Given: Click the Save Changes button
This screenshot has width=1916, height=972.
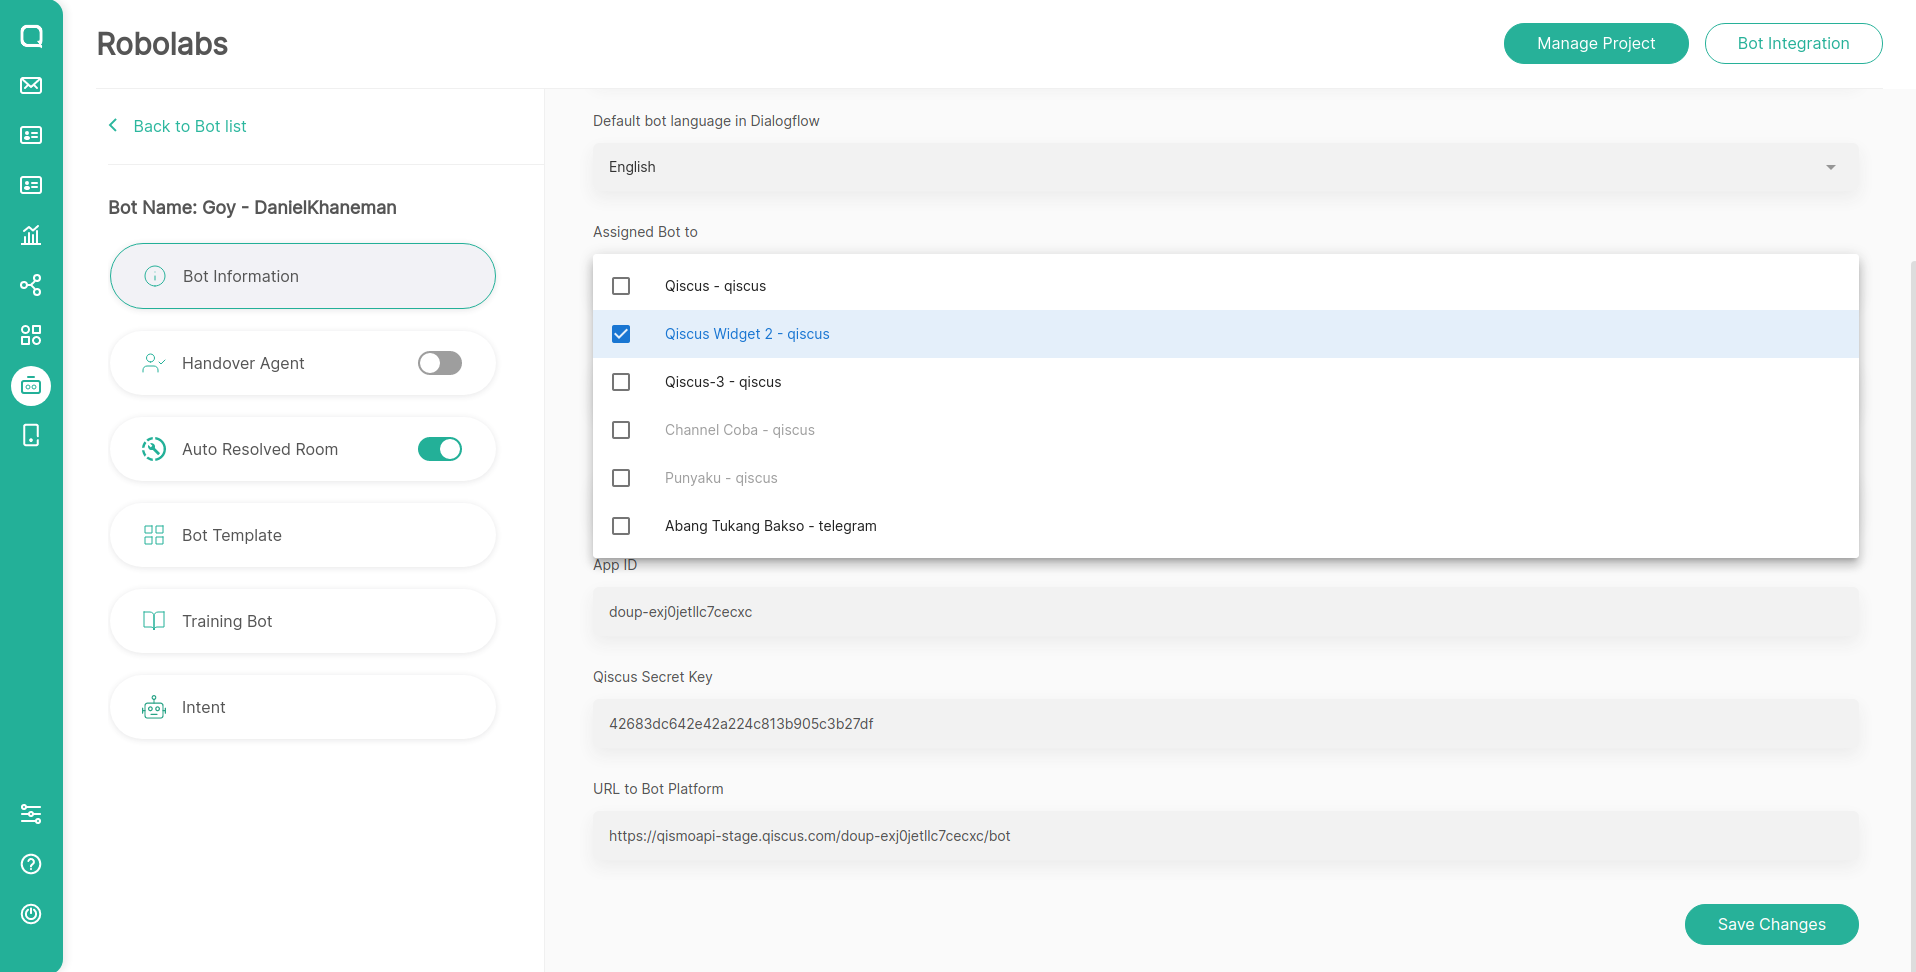Looking at the screenshot, I should tap(1771, 924).
